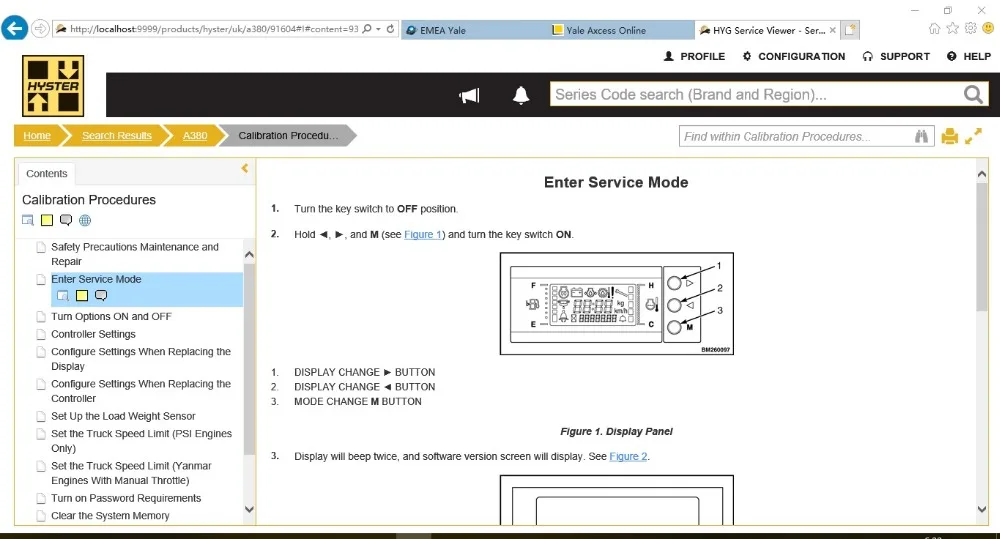This screenshot has width=1000, height=539.
Task: Open Set the Truck Speed Limit Yanmar Engines
Action: (131, 473)
